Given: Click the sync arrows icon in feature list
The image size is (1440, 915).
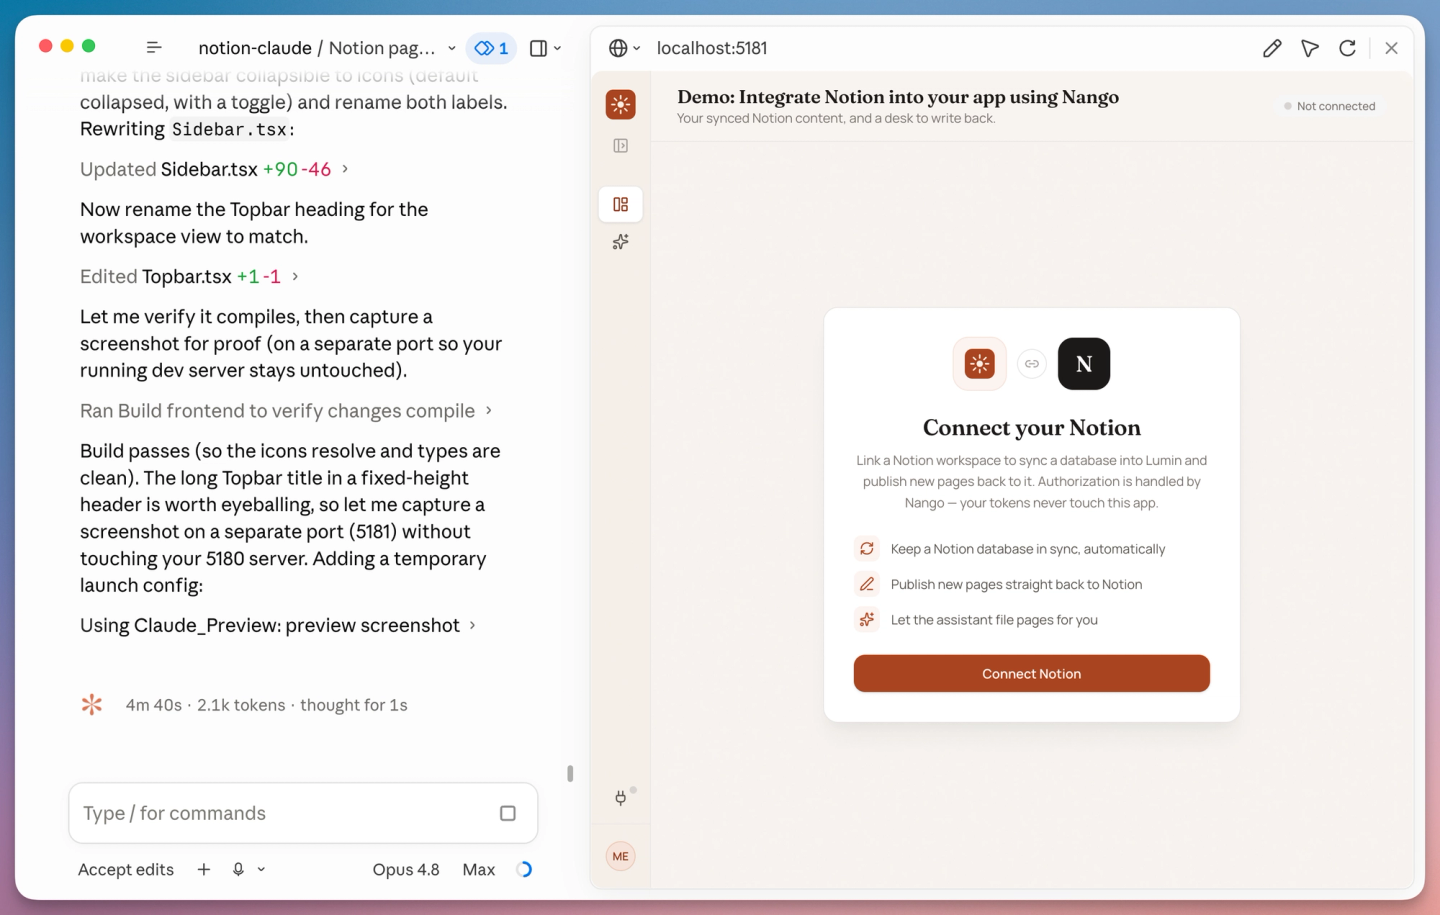Looking at the screenshot, I should (x=867, y=549).
